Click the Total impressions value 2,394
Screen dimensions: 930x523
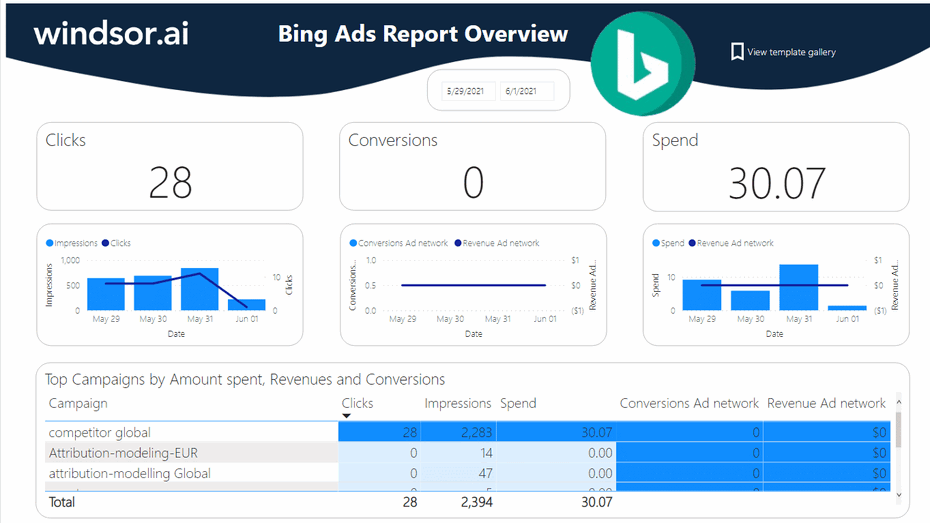[x=476, y=502]
